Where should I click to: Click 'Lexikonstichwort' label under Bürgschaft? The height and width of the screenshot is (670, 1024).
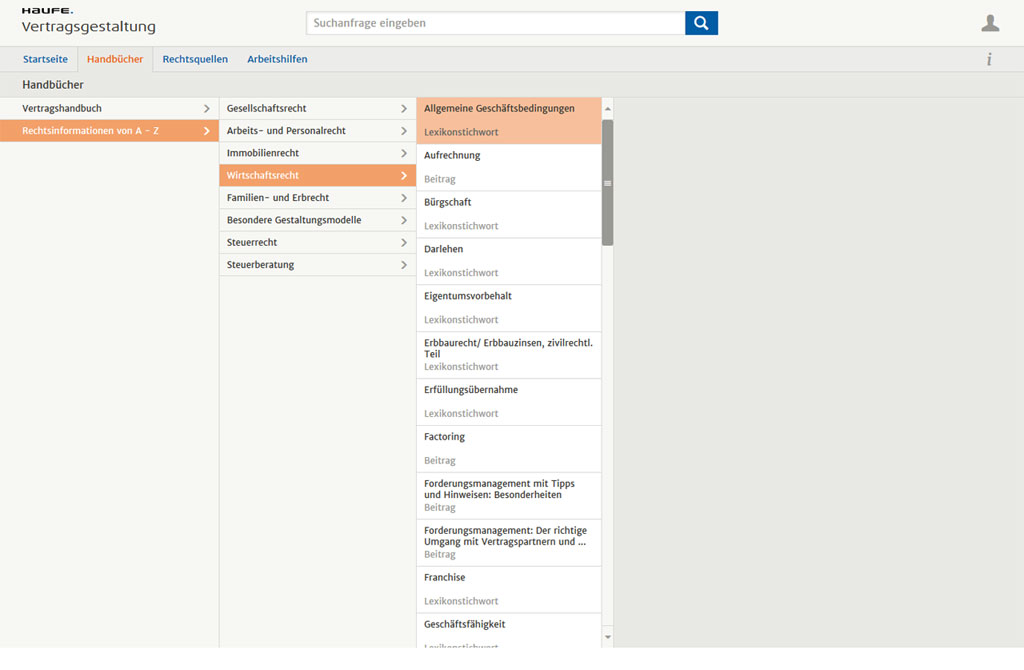[461, 226]
